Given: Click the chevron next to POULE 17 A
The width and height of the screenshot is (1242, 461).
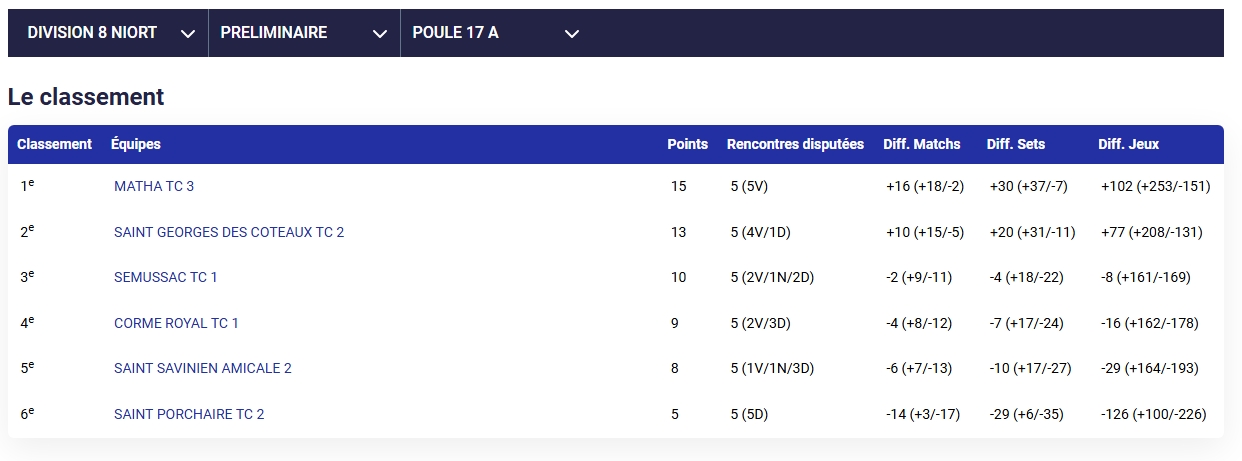Looking at the screenshot, I should pyautogui.click(x=571, y=34).
